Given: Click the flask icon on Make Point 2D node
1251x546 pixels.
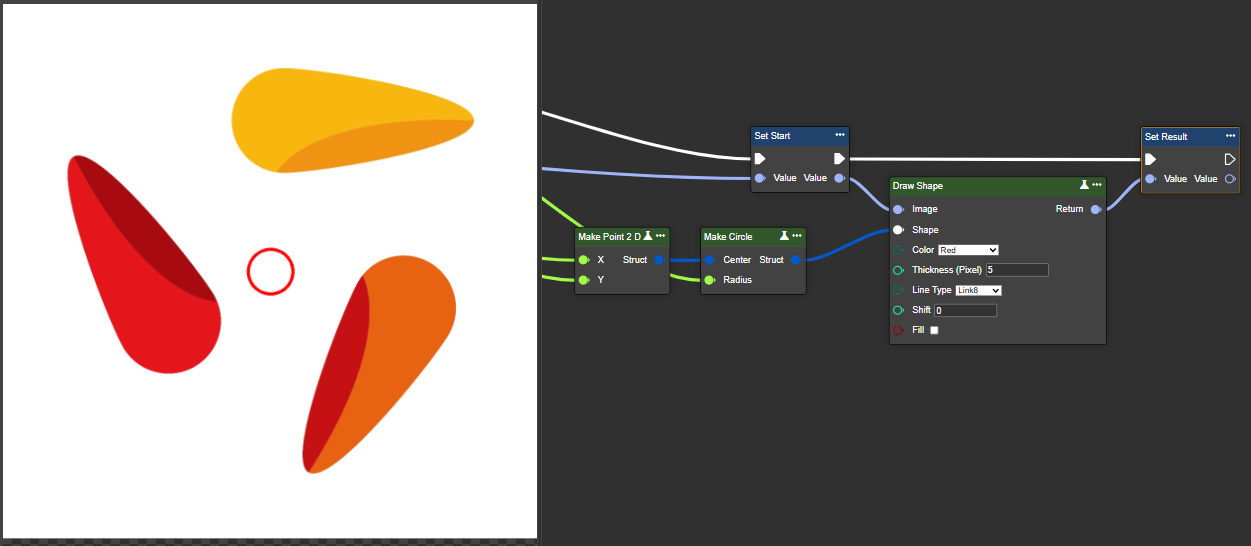Looking at the screenshot, I should pyautogui.click(x=648, y=236).
